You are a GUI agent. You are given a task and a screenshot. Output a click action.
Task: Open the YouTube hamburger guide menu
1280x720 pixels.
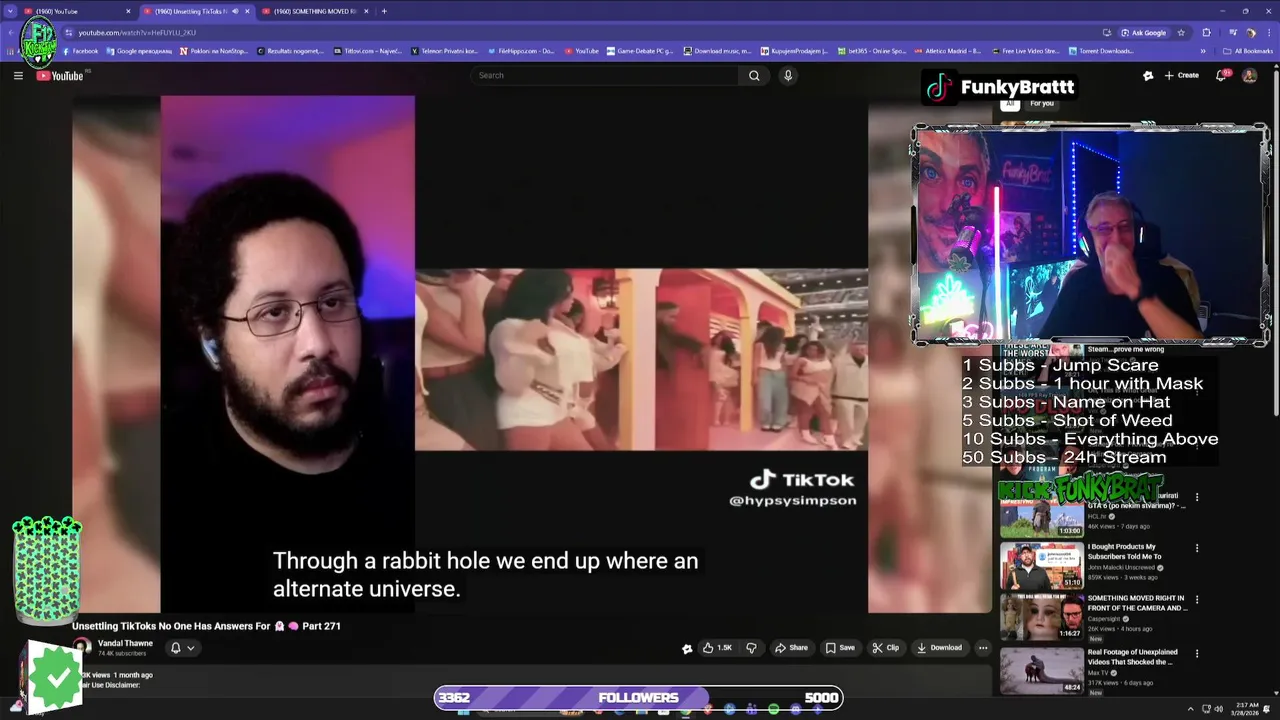pyautogui.click(x=18, y=76)
